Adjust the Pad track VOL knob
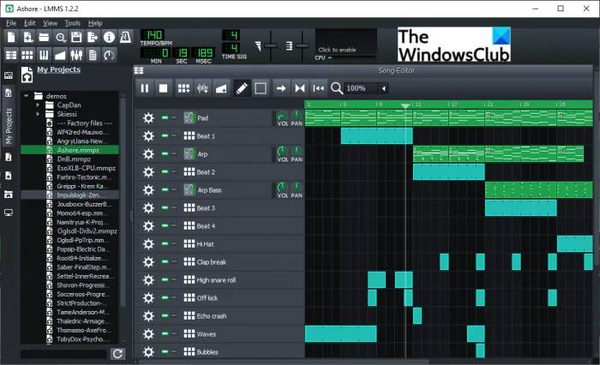The width and height of the screenshot is (600, 365). (282, 115)
